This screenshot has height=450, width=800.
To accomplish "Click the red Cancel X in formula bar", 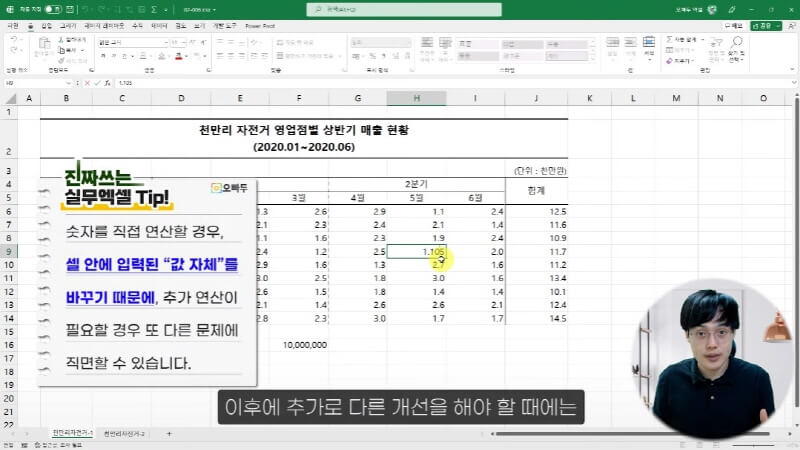I will pos(87,83).
